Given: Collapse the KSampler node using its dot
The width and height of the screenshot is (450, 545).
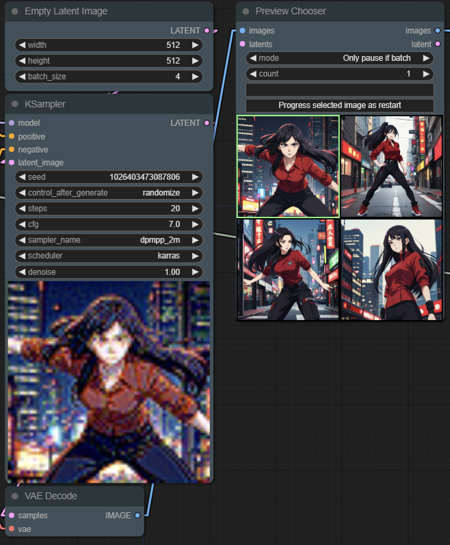Looking at the screenshot, I should point(15,104).
